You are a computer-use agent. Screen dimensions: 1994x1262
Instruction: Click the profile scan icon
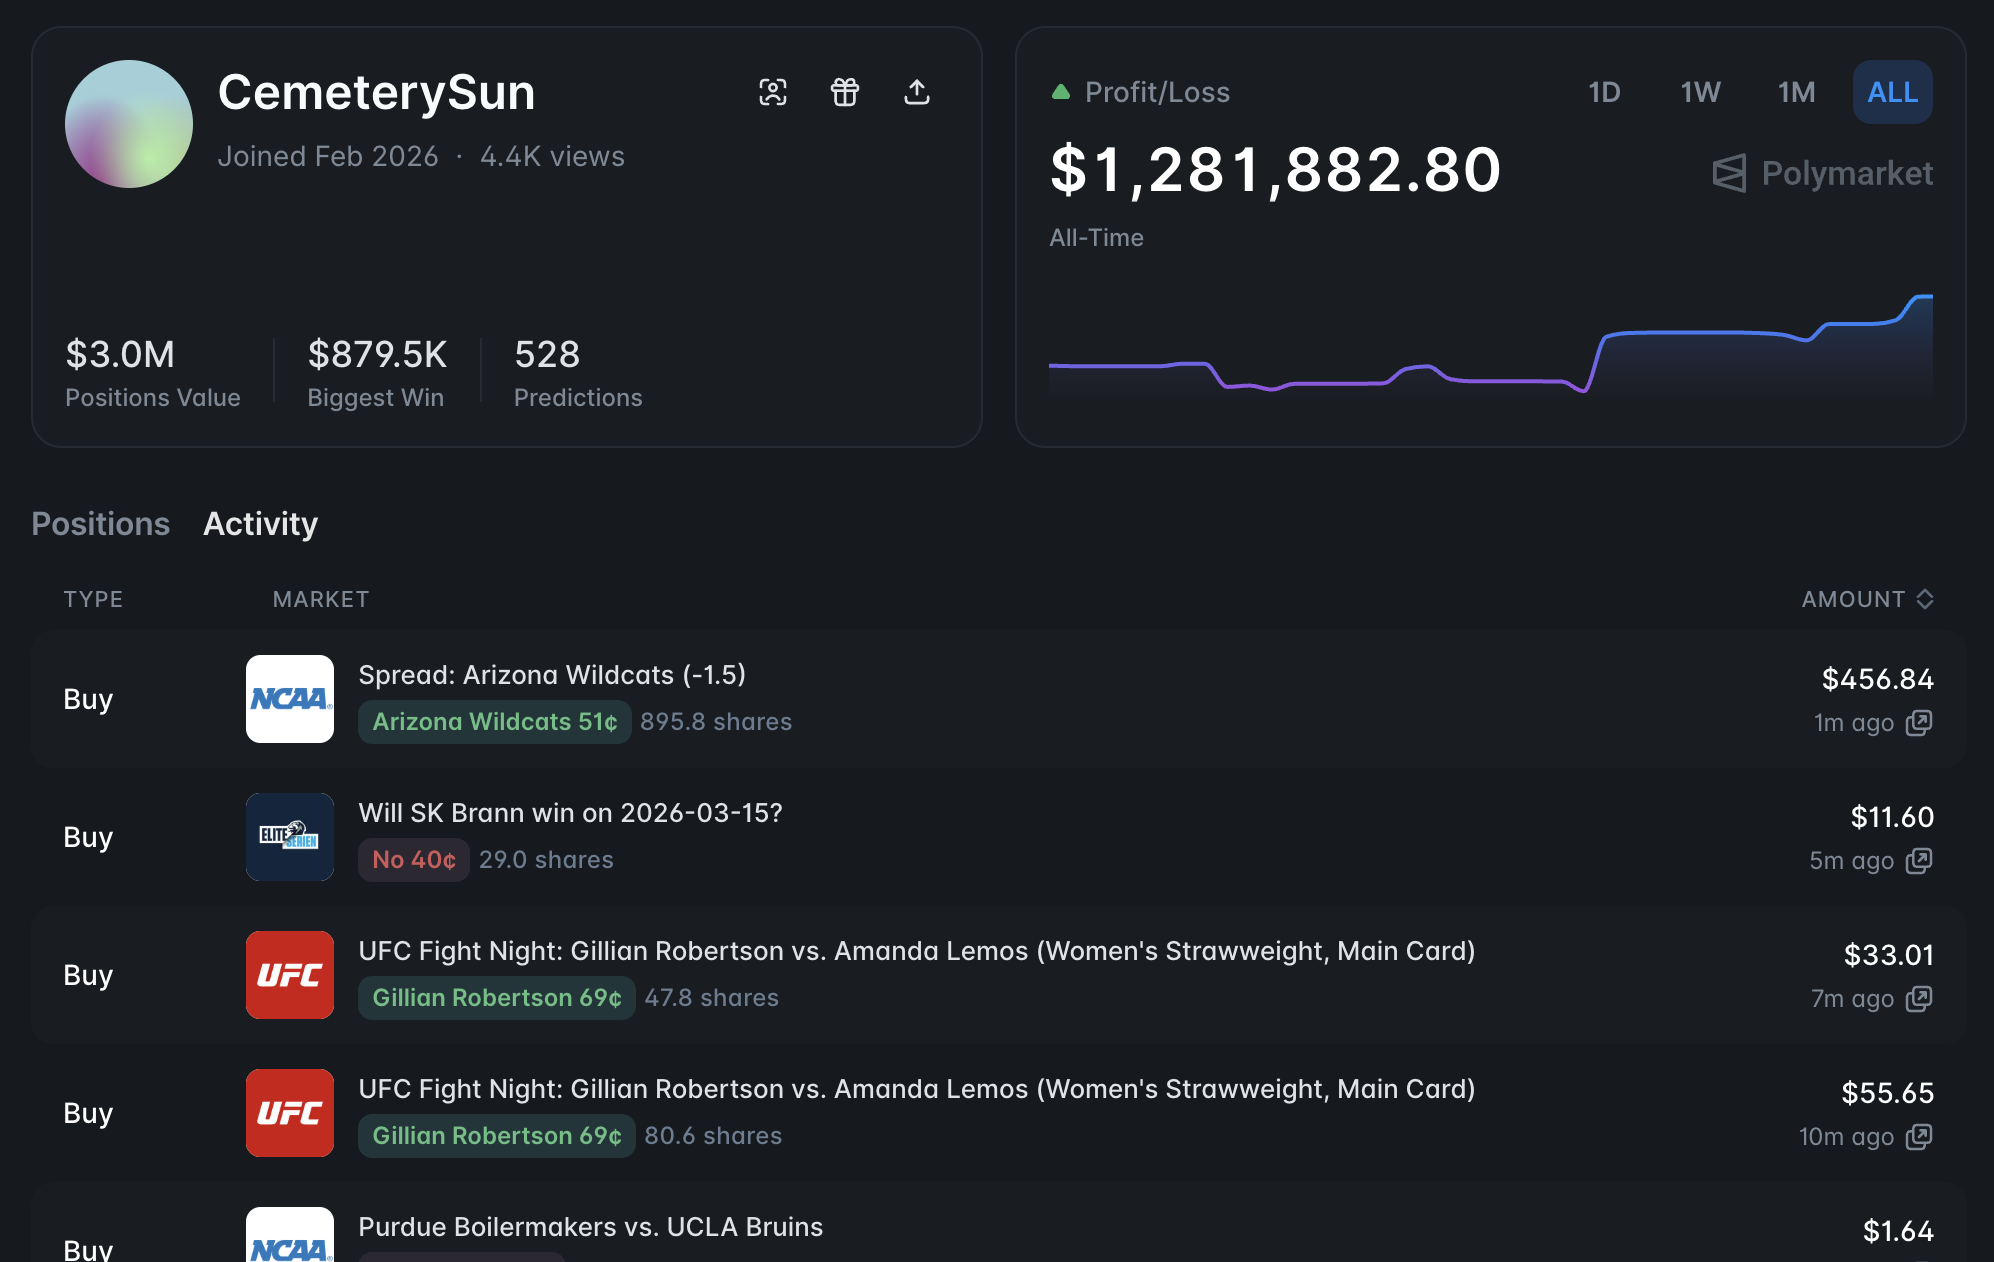(772, 92)
